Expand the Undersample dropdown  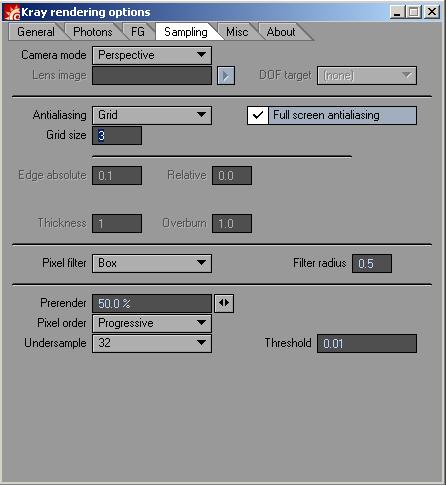[152, 343]
